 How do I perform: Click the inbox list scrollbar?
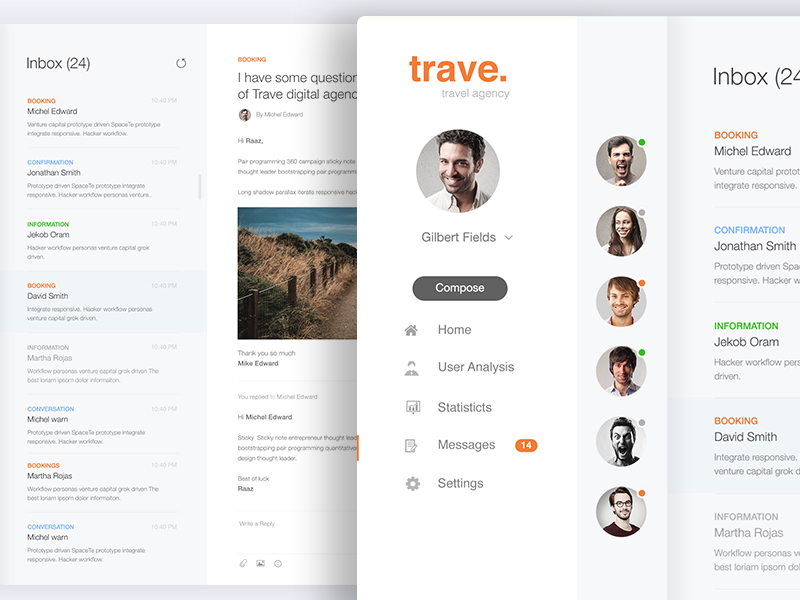point(199,187)
